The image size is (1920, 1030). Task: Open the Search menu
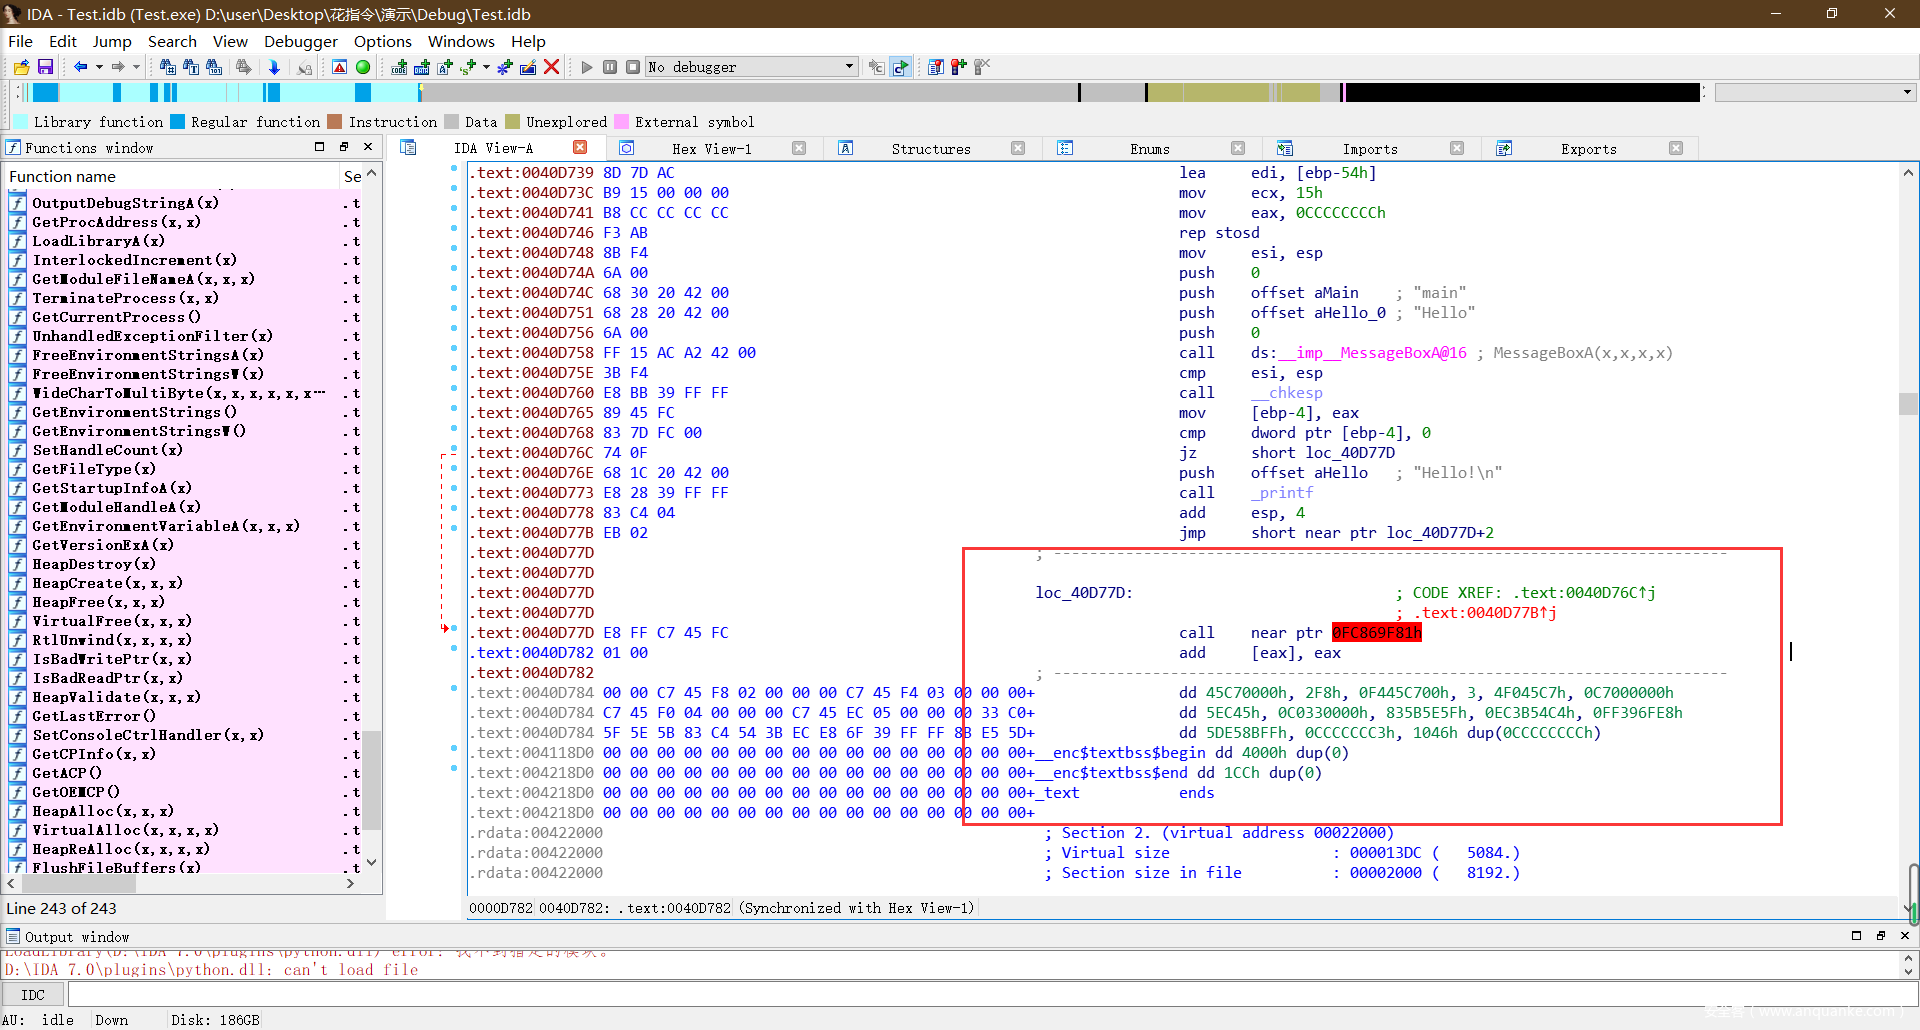point(172,41)
